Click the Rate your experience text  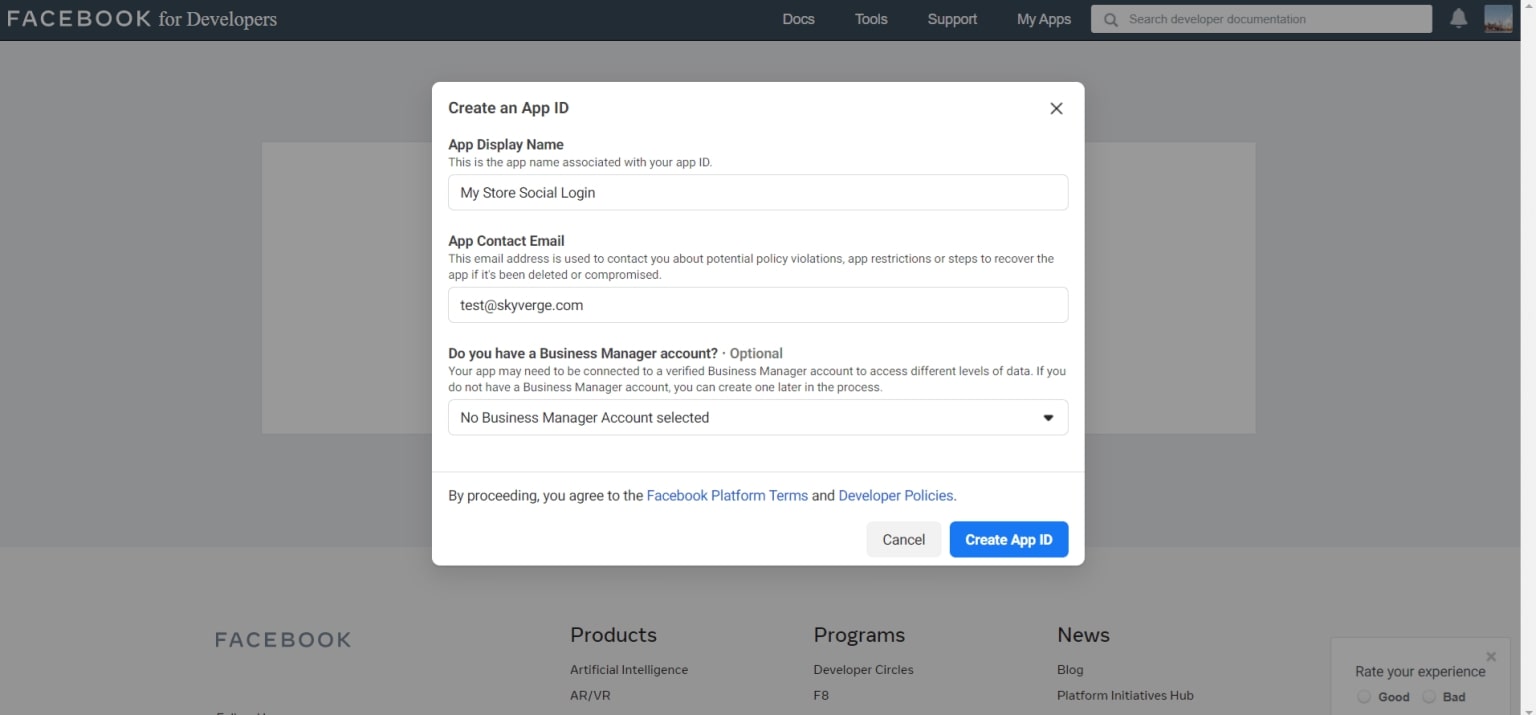pyautogui.click(x=1420, y=671)
